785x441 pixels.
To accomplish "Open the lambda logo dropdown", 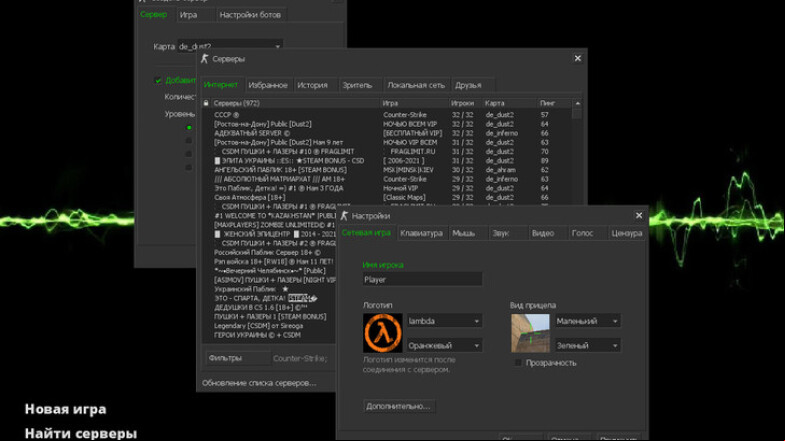I will click(444, 321).
